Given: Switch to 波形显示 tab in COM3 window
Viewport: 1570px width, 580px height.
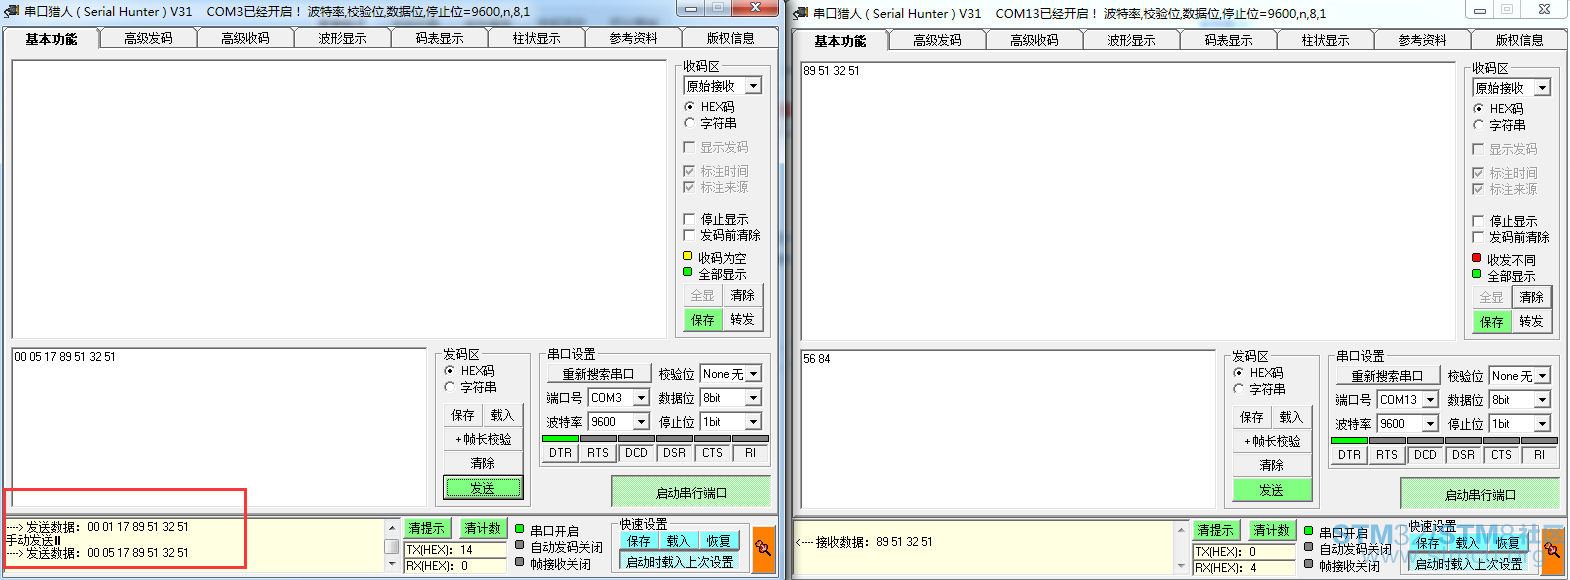Looking at the screenshot, I should [x=342, y=38].
